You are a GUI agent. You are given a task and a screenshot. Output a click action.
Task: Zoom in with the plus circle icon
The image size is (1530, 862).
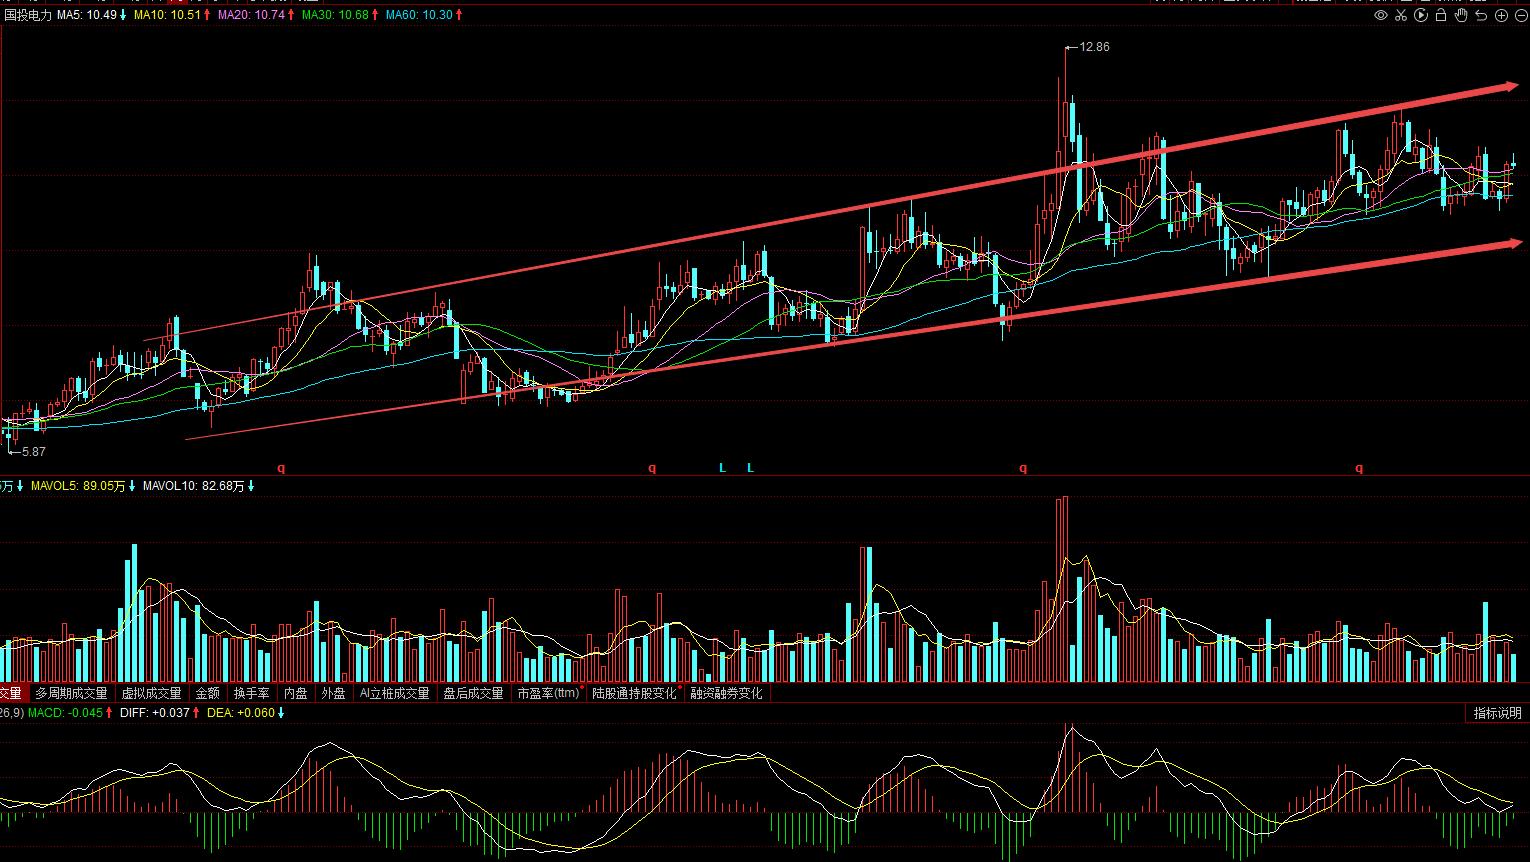click(1501, 15)
